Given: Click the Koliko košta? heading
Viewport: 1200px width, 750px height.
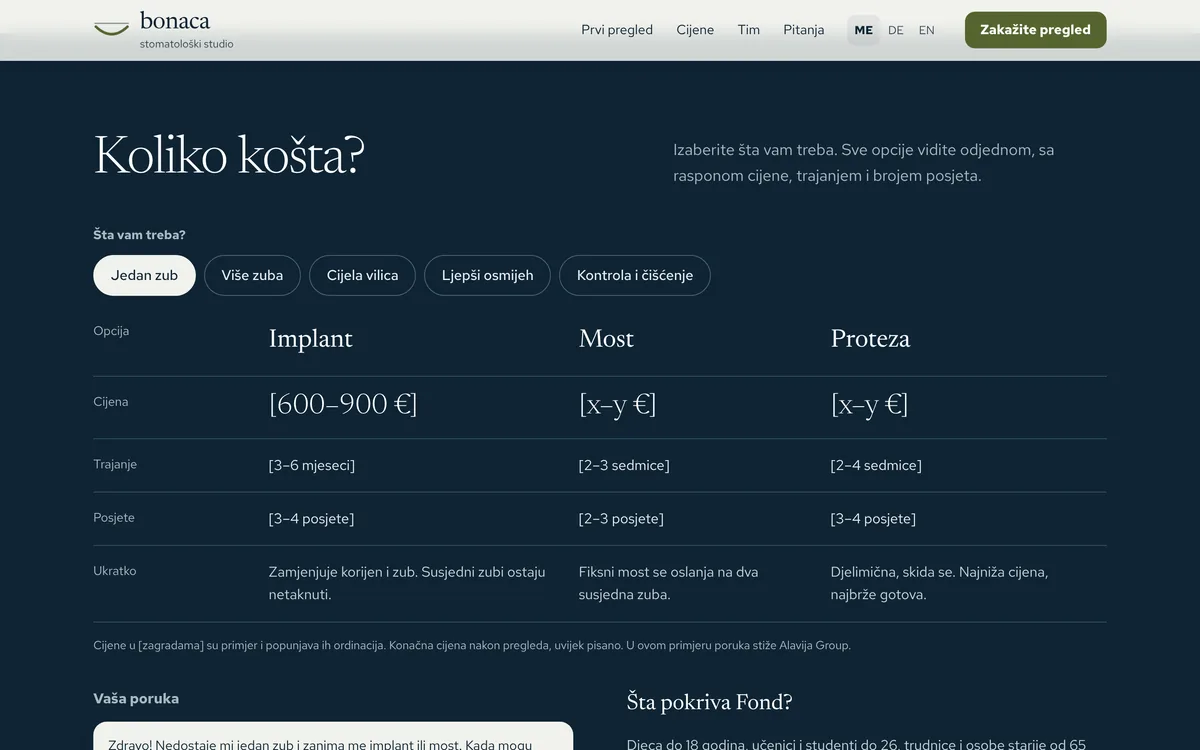Looking at the screenshot, I should (229, 156).
